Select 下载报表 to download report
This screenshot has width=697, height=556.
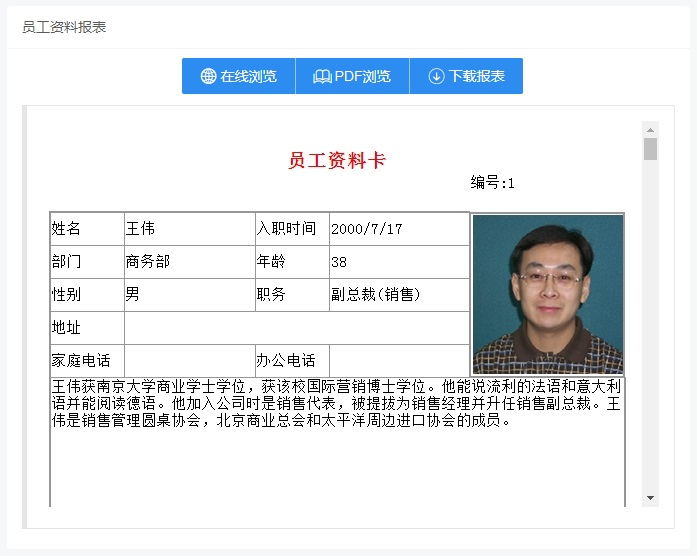coord(466,76)
